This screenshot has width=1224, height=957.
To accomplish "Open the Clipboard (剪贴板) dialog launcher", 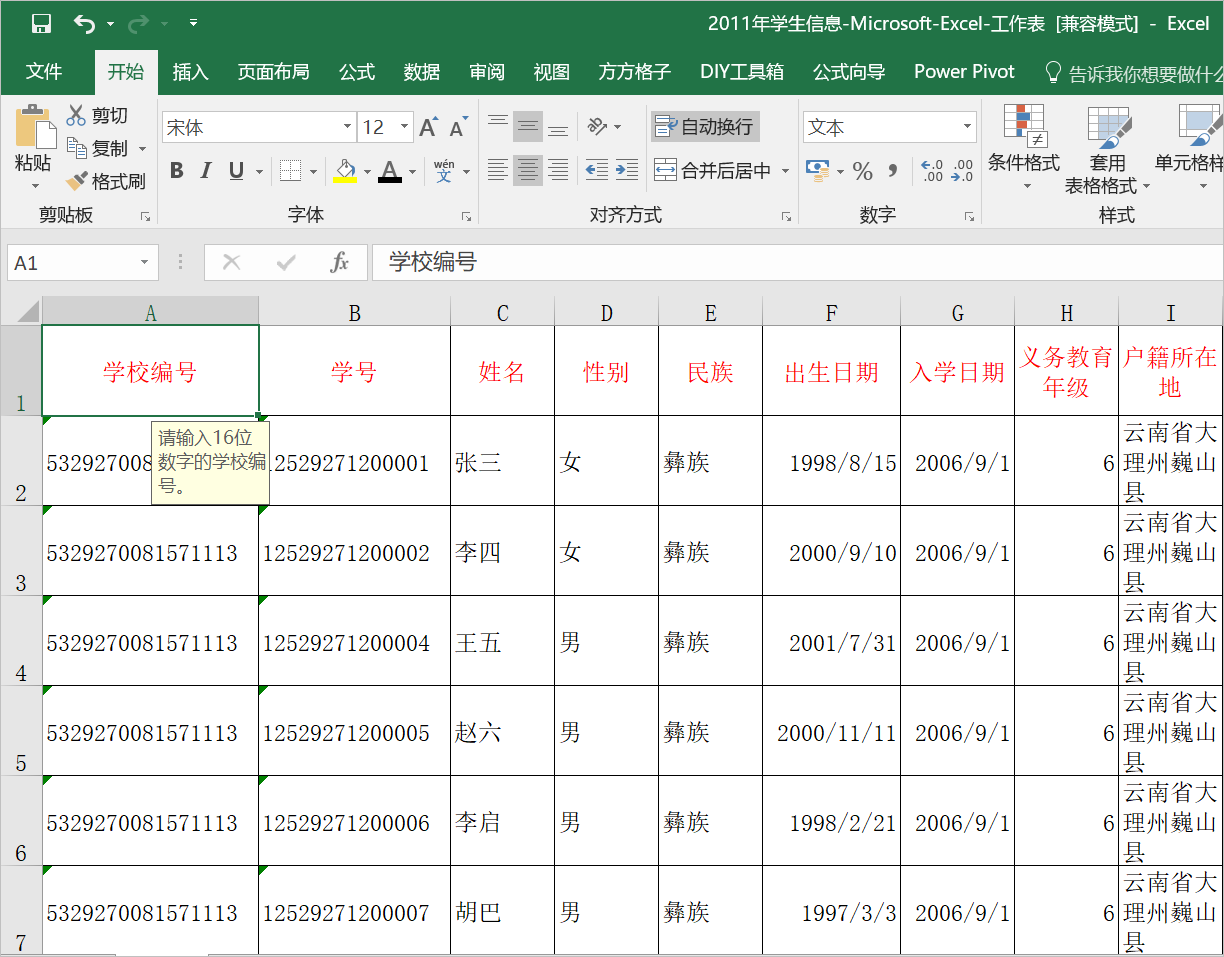I will tap(145, 216).
